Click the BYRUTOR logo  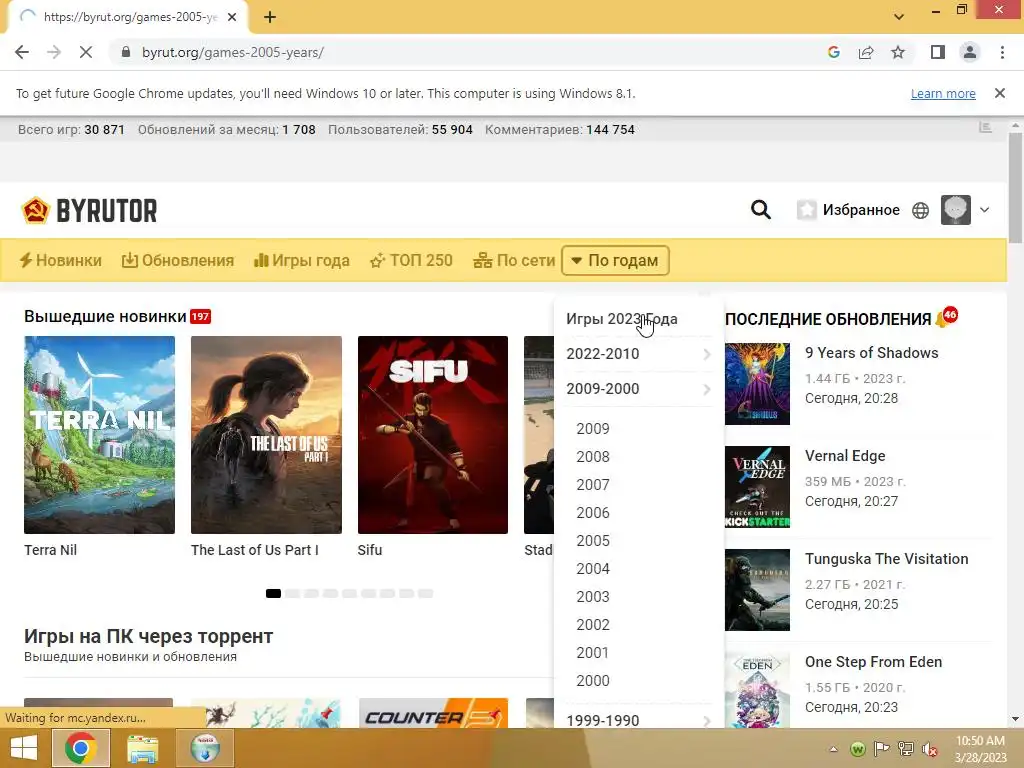(89, 210)
